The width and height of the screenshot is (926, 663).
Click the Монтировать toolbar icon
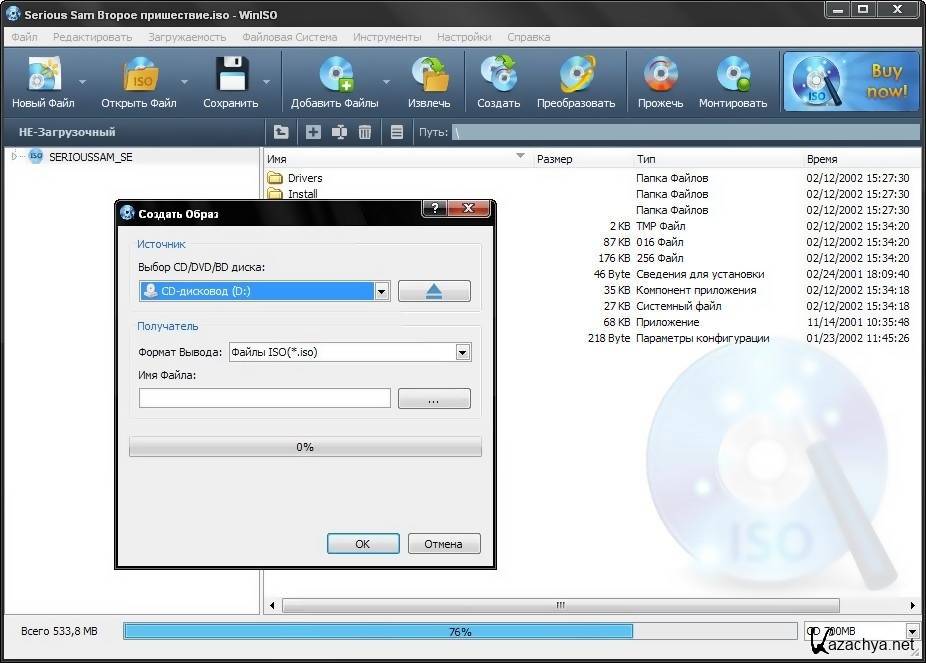732,78
